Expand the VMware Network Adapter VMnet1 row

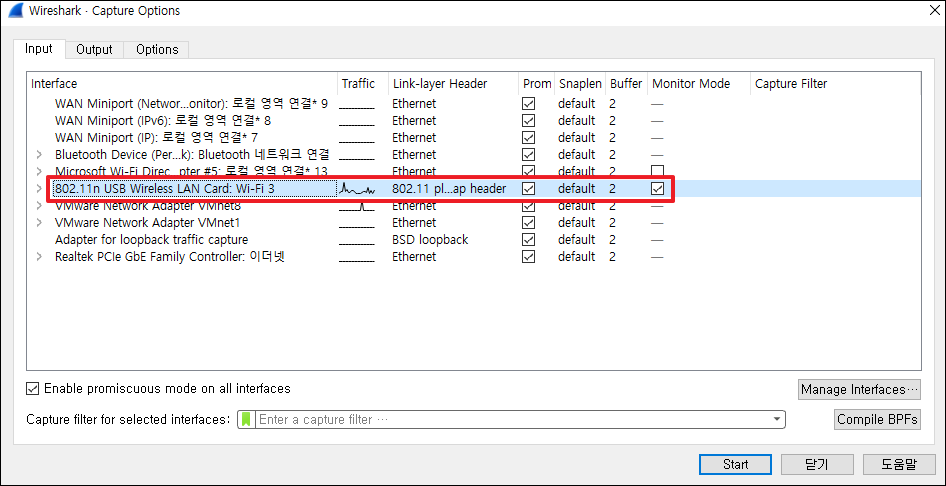pyautogui.click(x=39, y=222)
